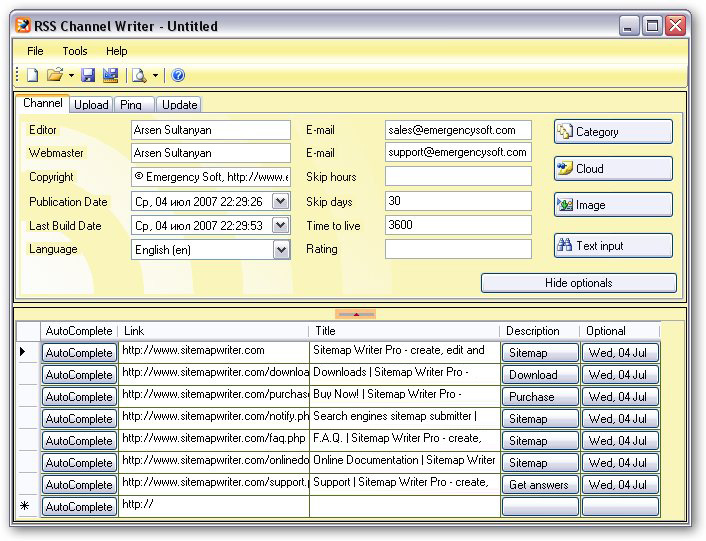
Task: Click the Title column header
Action: [x=404, y=331]
